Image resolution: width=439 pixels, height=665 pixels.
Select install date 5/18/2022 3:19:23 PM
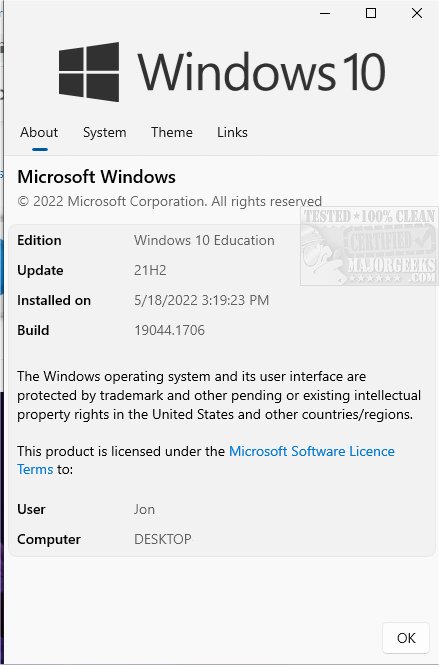(x=201, y=300)
